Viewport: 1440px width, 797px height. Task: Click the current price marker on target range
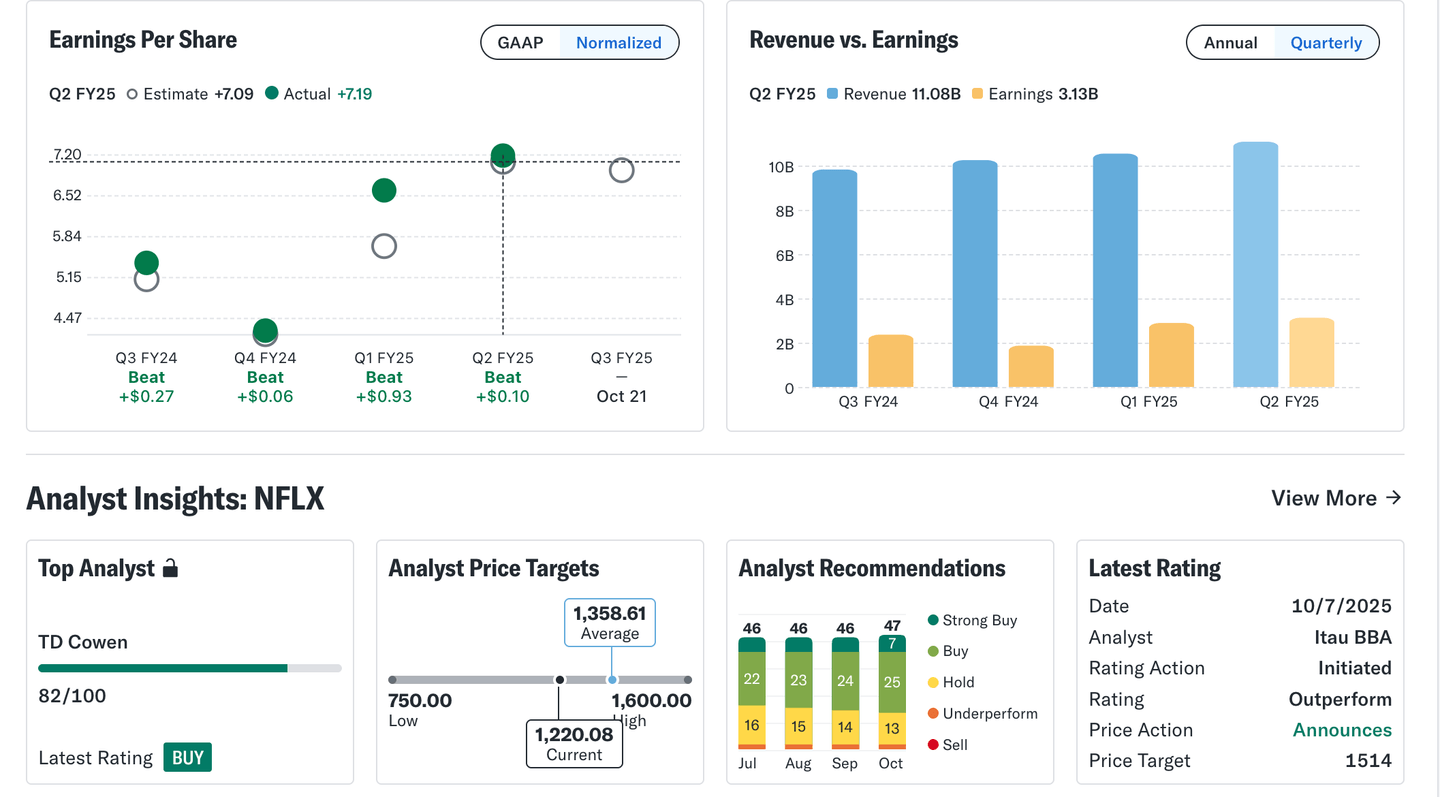click(x=560, y=680)
